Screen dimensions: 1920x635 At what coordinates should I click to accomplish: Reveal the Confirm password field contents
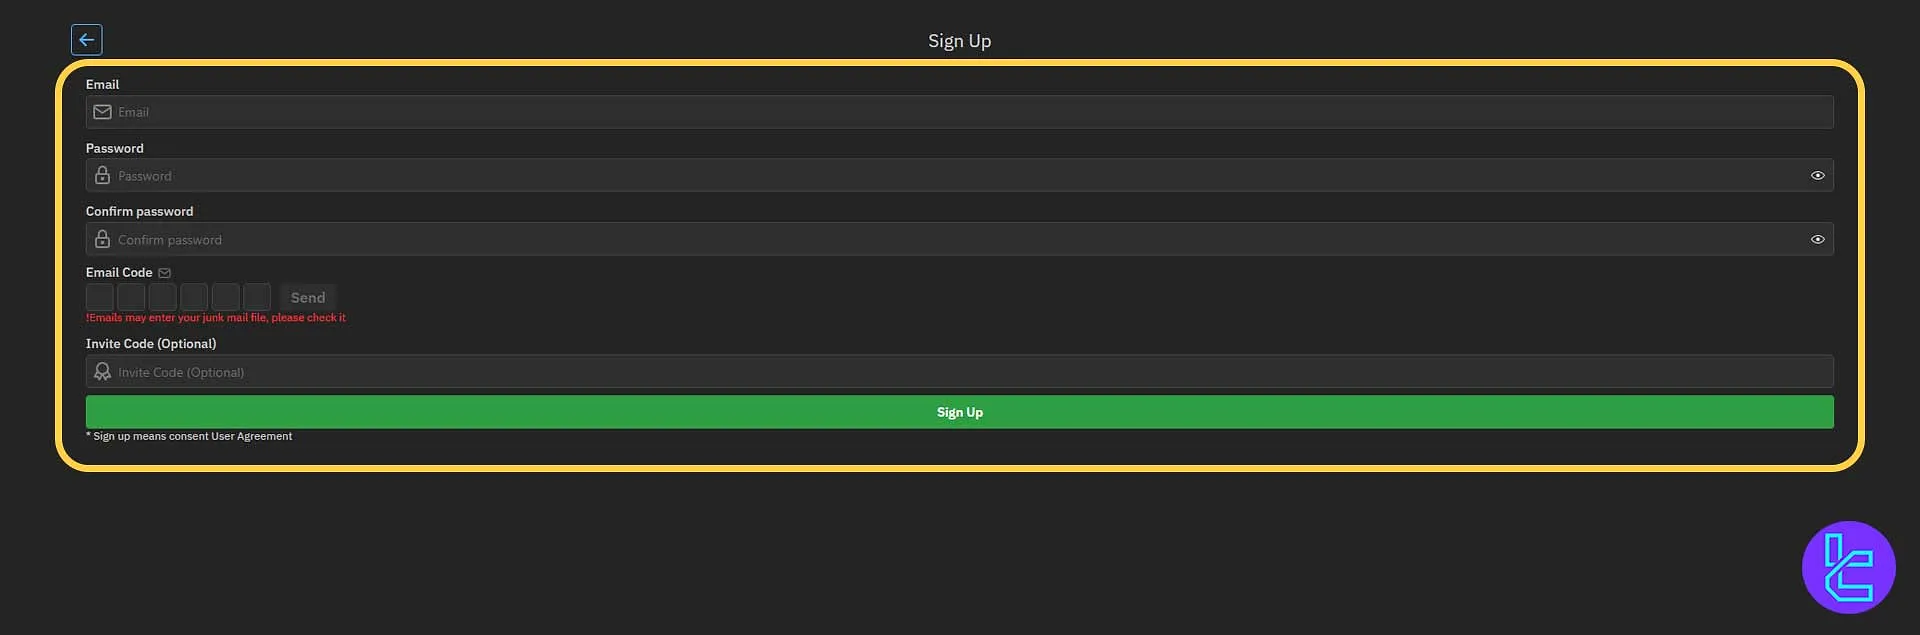[1817, 239]
